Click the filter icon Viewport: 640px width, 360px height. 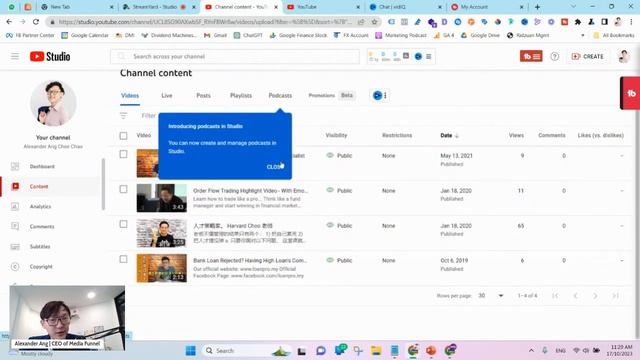pos(124,116)
